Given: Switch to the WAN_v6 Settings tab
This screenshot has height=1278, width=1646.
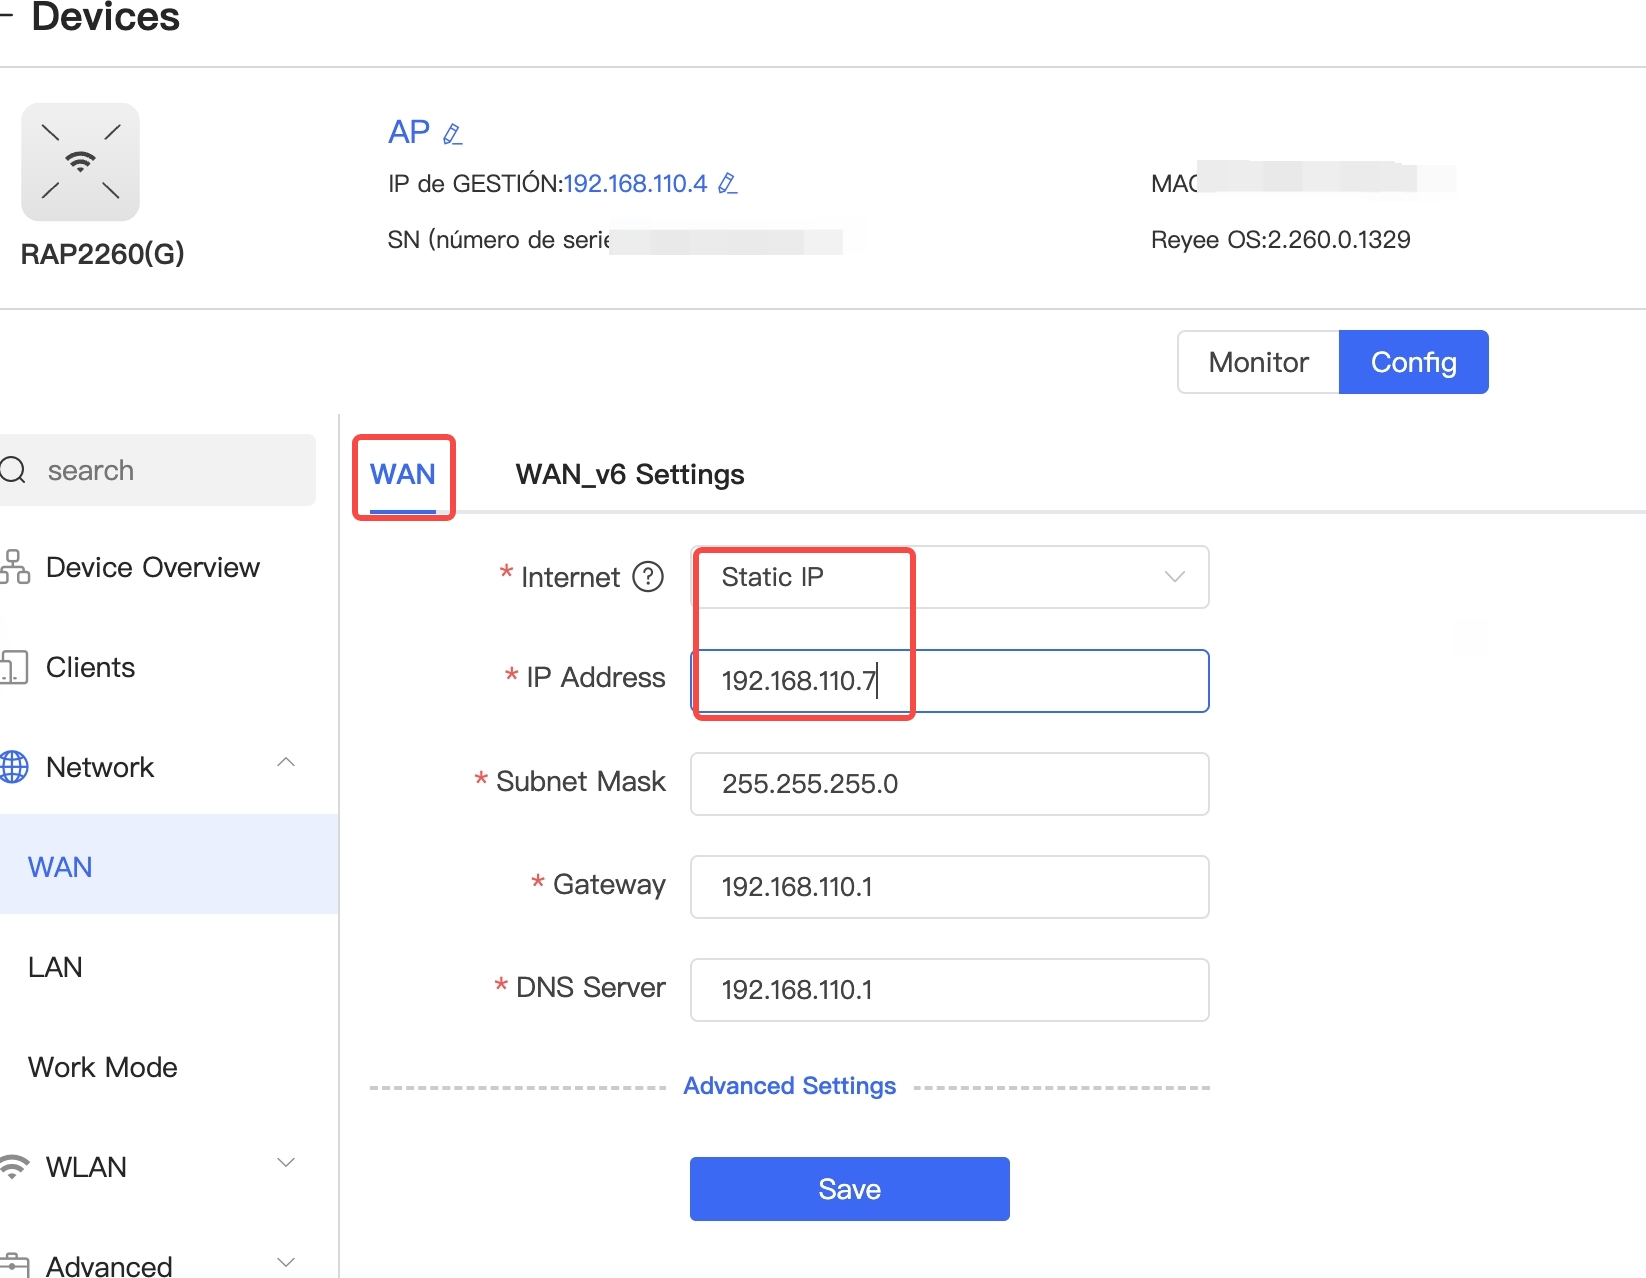Looking at the screenshot, I should coord(629,474).
